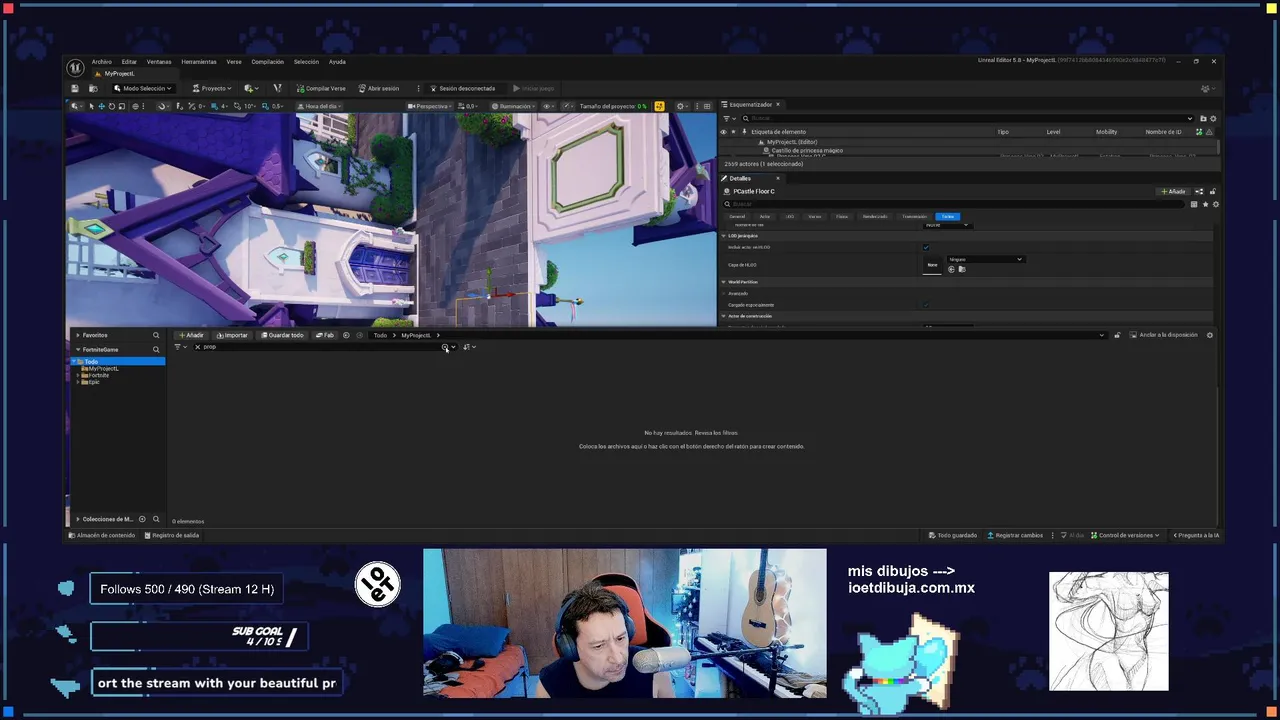Screen dimensions: 1280x720
Task: Click the use-selected-asset arrow under Capa de HLOD
Action: coord(951,269)
